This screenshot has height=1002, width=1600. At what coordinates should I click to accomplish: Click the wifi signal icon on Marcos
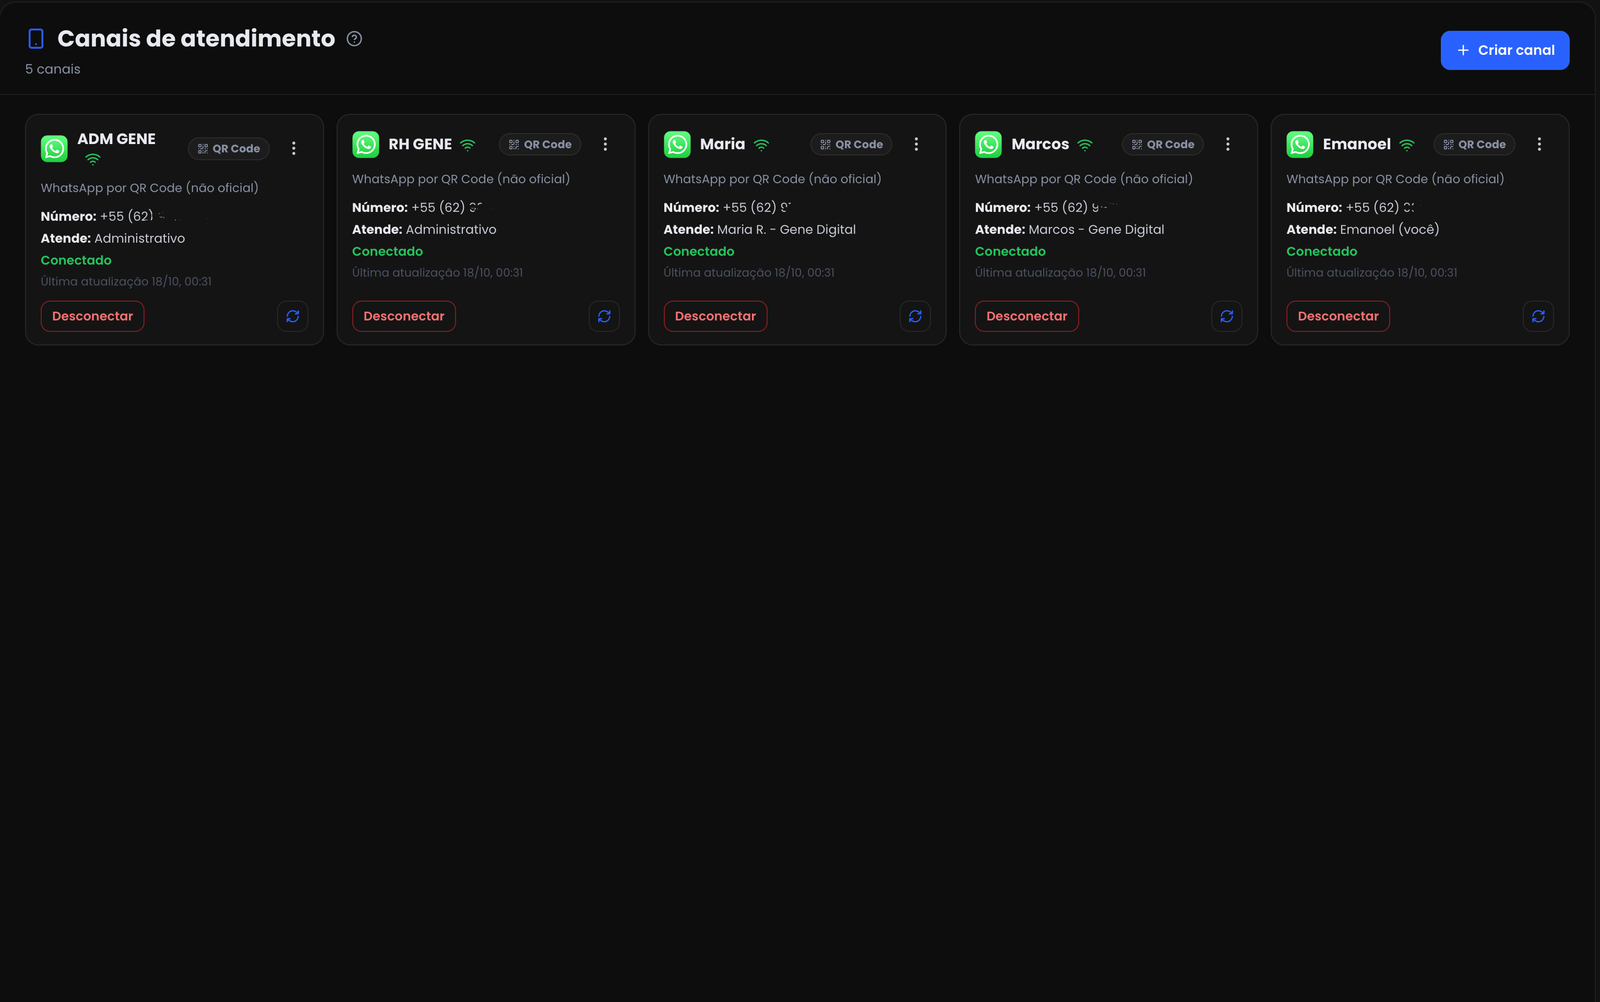pos(1085,145)
